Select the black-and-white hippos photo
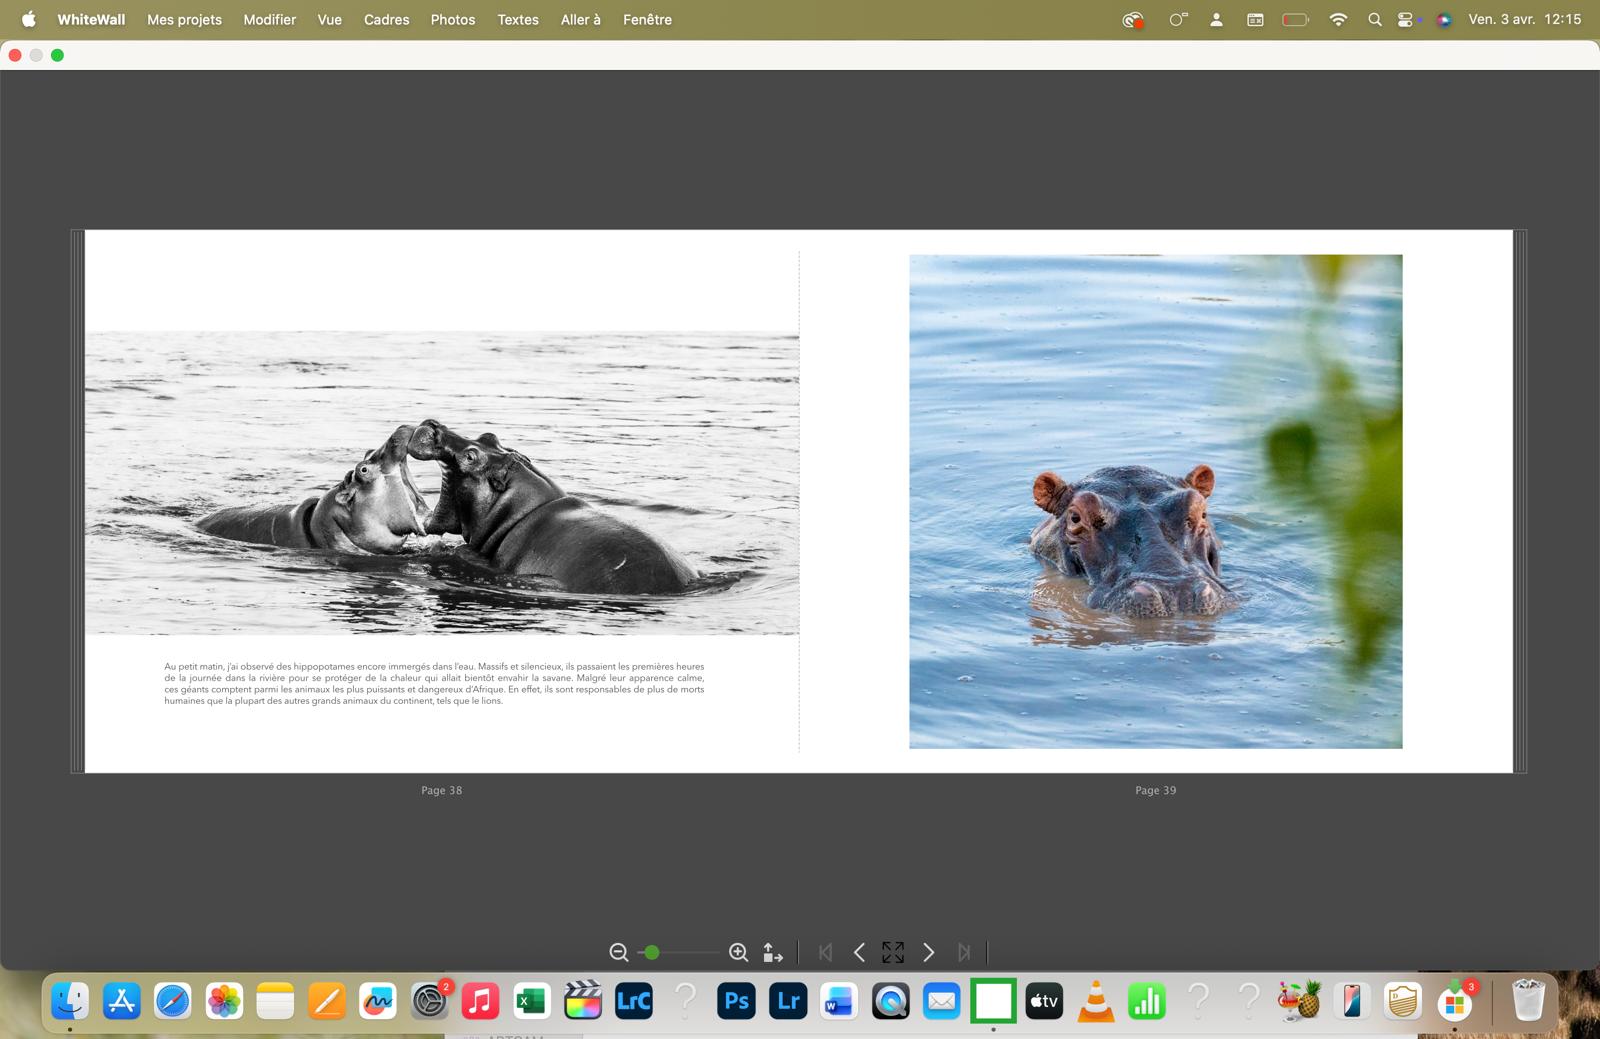Screen dimensions: 1600x1039 pyautogui.click(x=441, y=483)
